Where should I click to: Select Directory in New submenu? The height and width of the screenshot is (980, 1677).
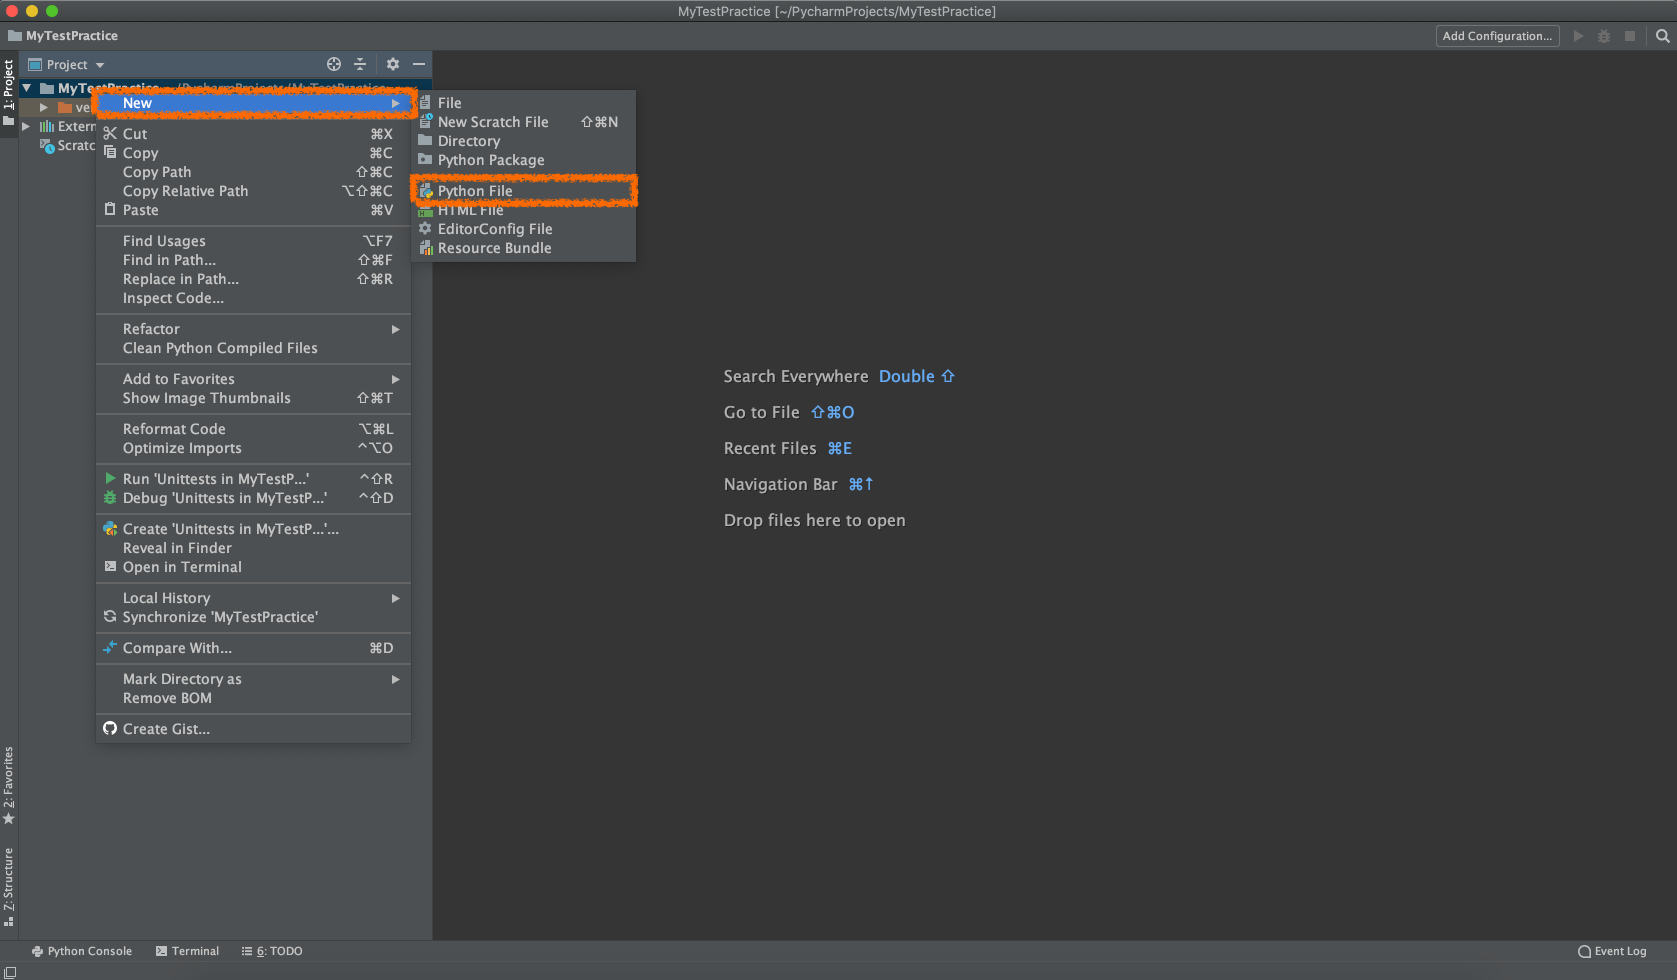pyautogui.click(x=524, y=141)
